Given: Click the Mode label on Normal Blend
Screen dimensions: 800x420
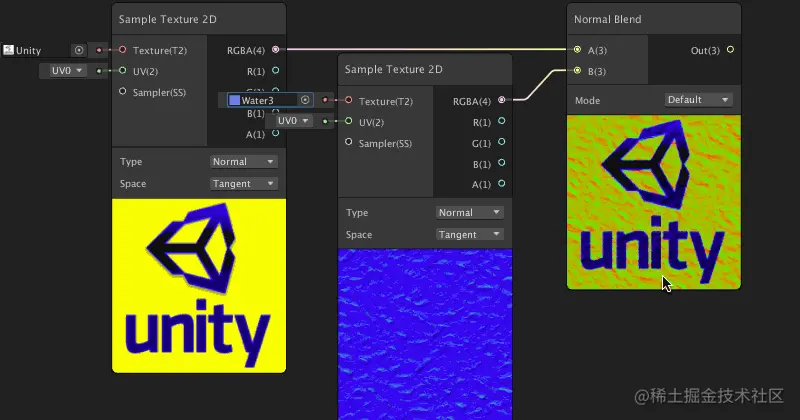Looking at the screenshot, I should 587,101.
